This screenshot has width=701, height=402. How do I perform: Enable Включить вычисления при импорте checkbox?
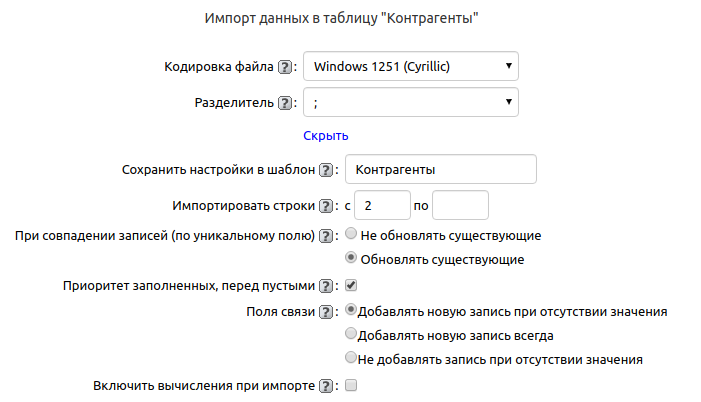(351, 385)
